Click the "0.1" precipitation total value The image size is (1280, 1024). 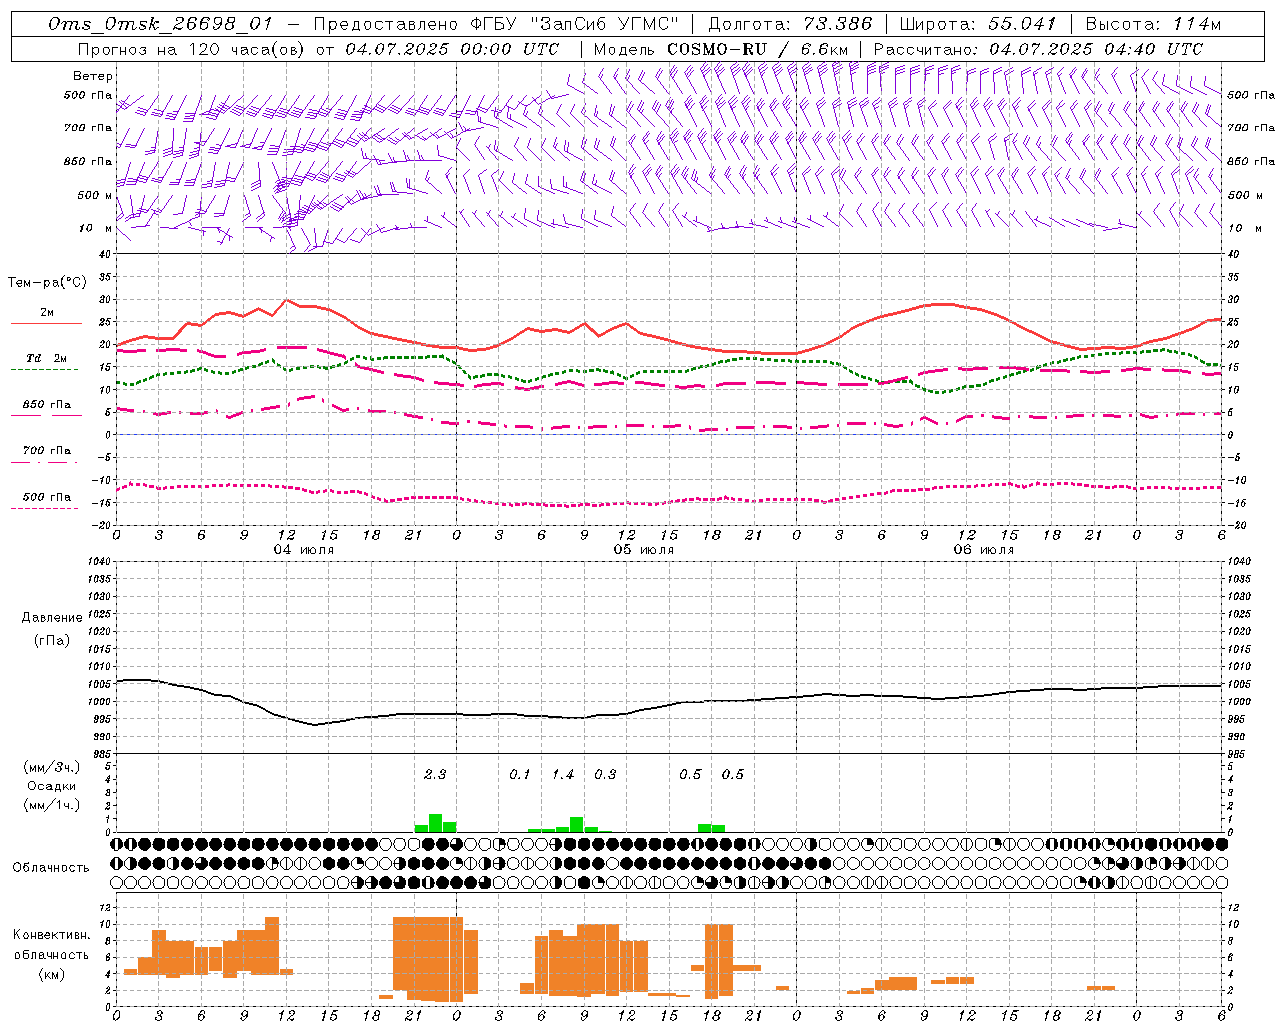point(520,774)
